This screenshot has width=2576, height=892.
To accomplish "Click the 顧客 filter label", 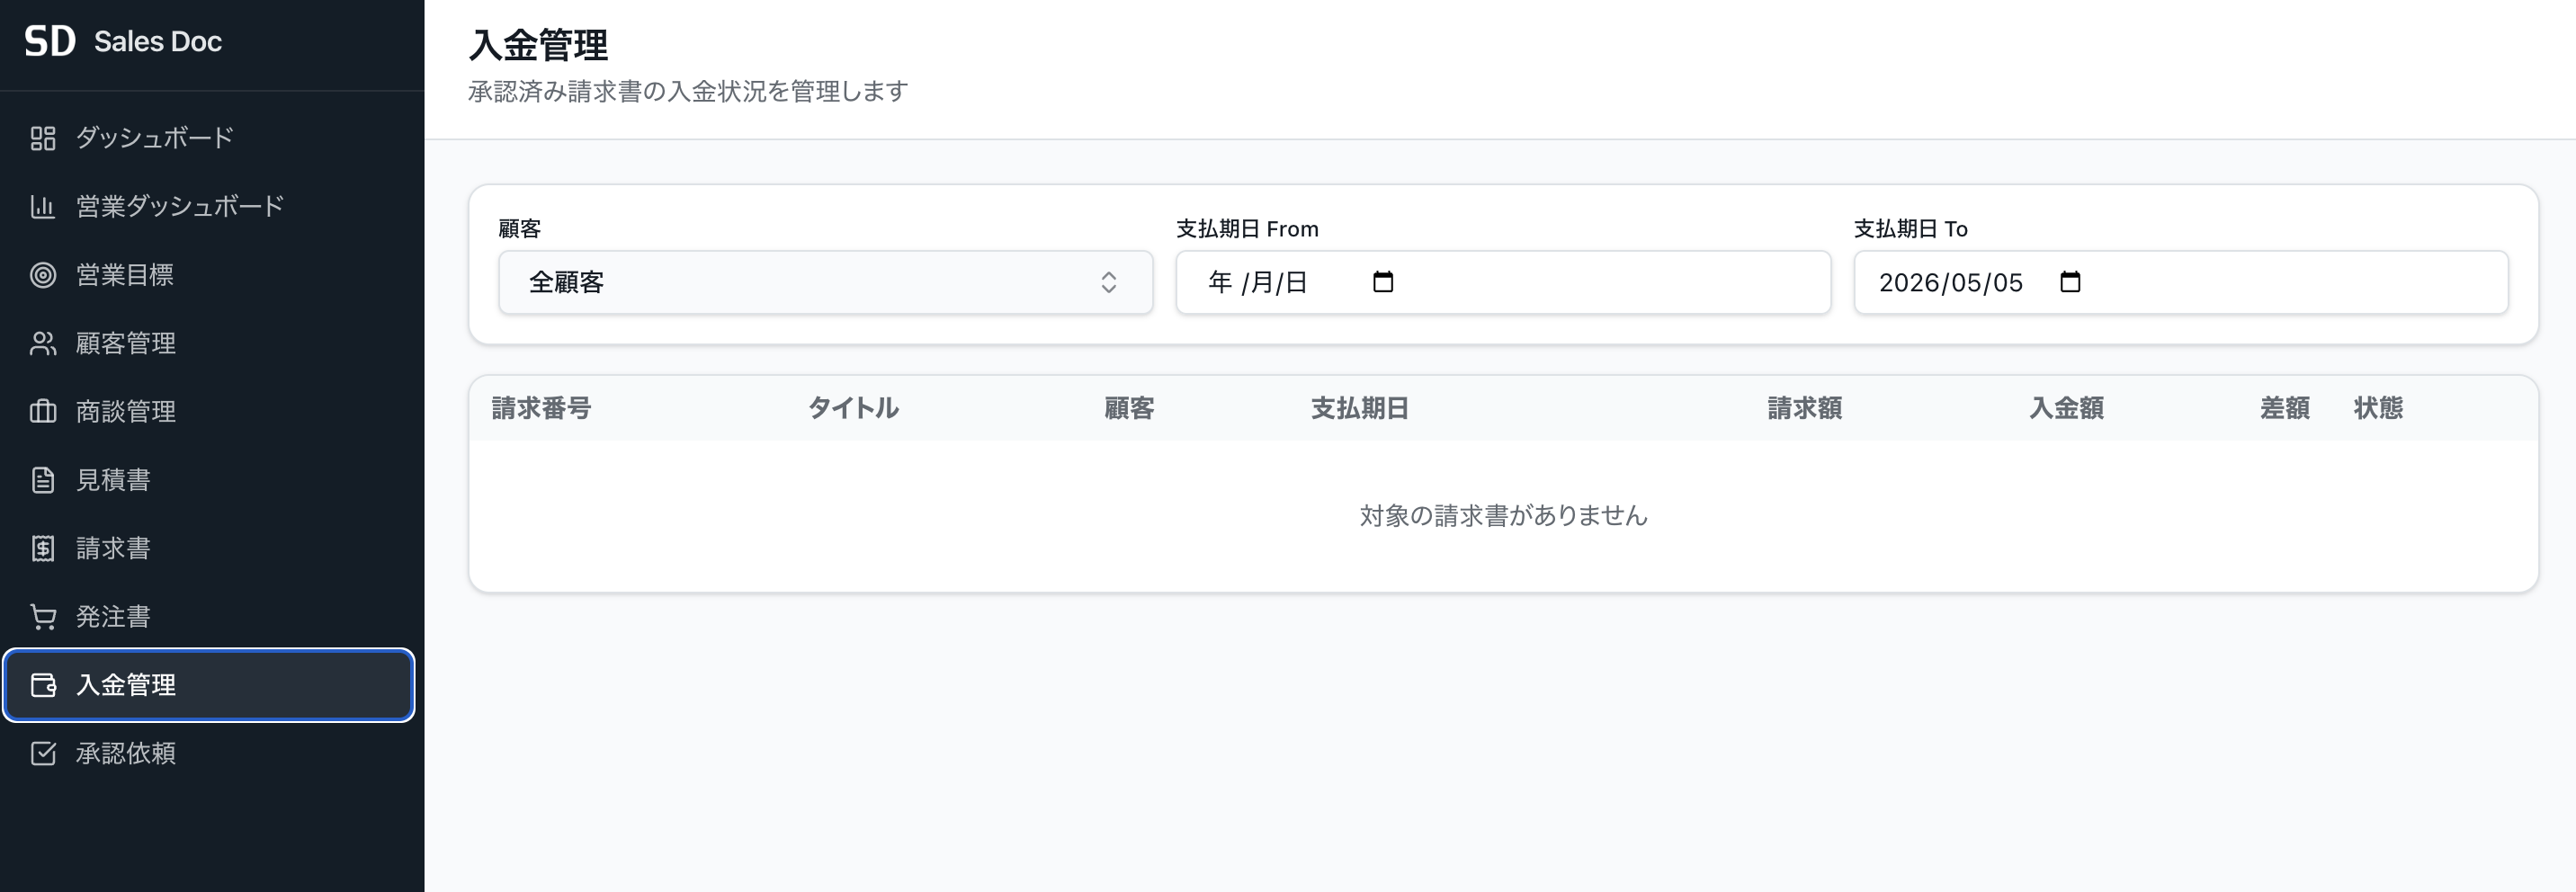I will click(519, 229).
